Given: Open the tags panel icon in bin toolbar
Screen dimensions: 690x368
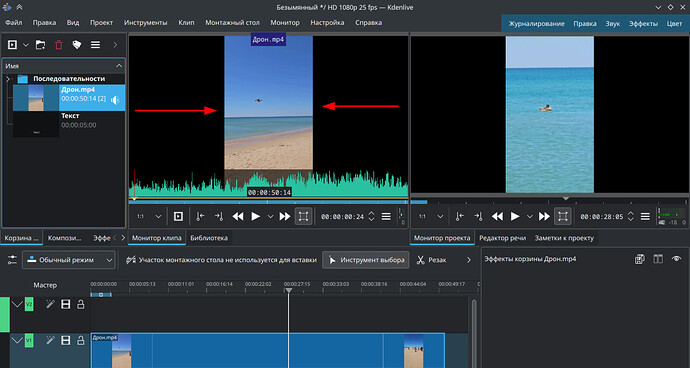Looking at the screenshot, I should click(77, 44).
